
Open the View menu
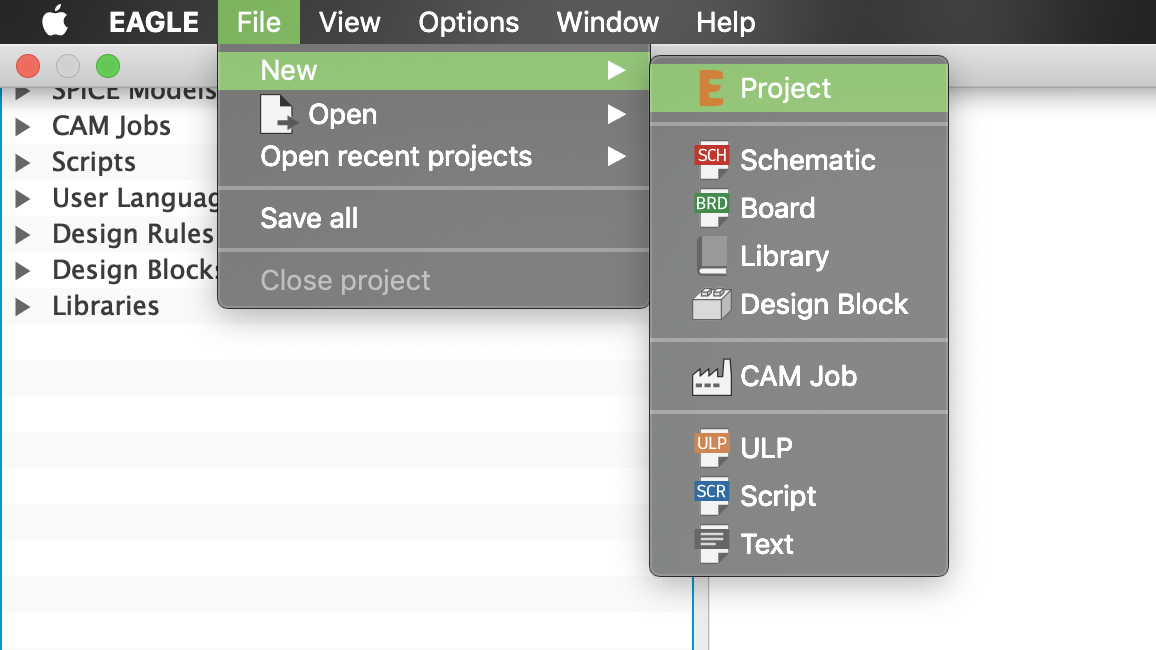[349, 22]
